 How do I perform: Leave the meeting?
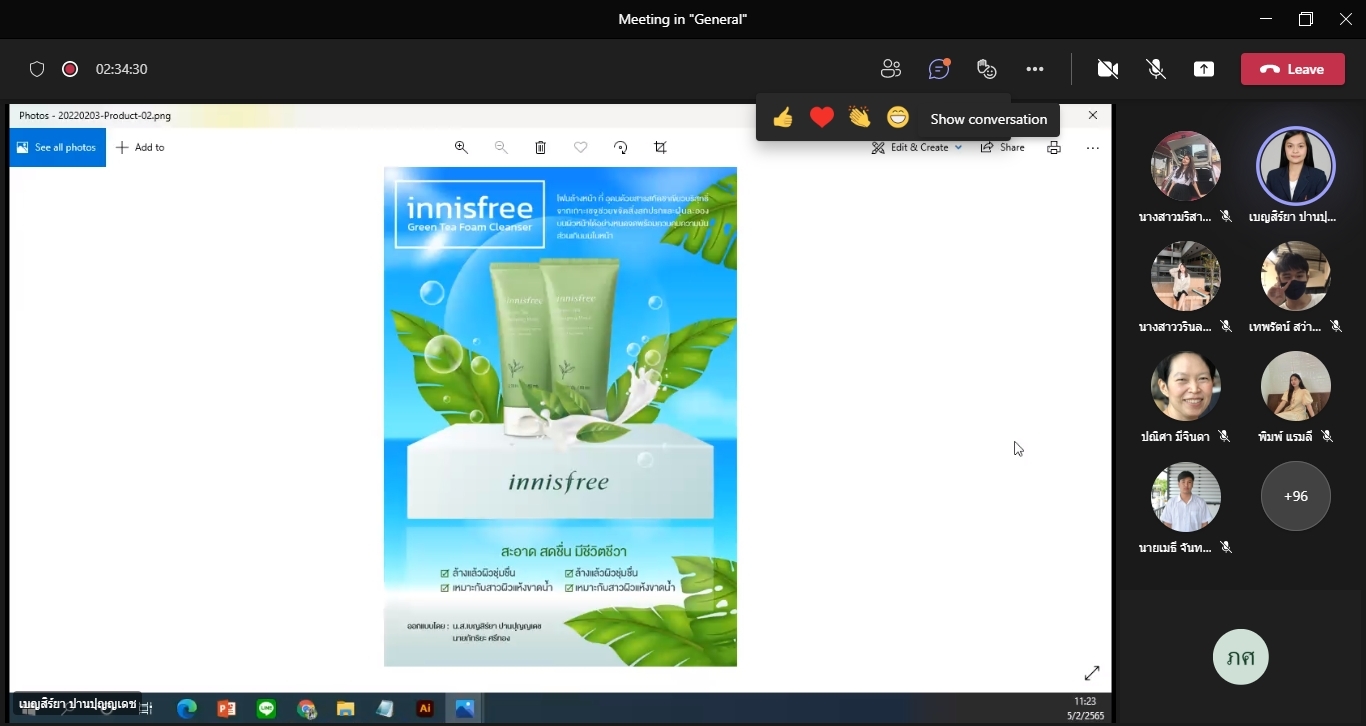(1292, 69)
